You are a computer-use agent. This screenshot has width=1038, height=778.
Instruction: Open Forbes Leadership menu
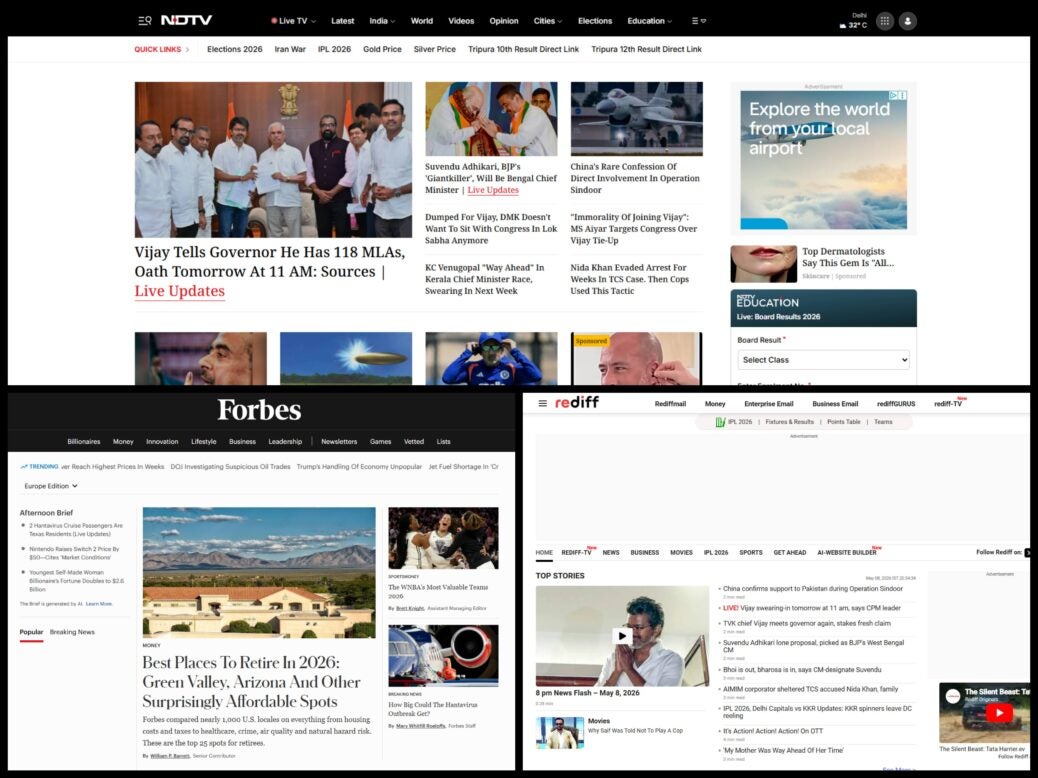tap(285, 442)
